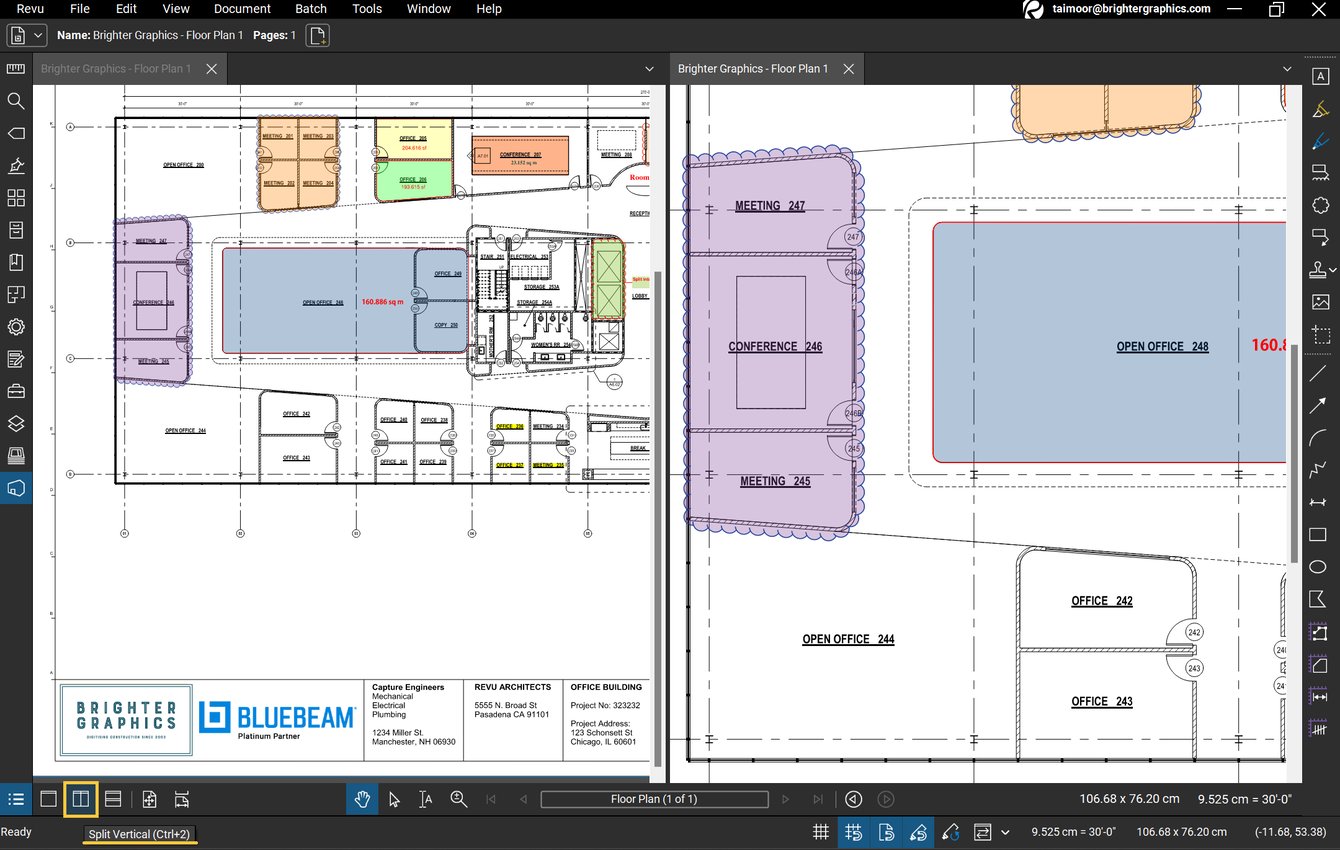Image resolution: width=1340 pixels, height=850 pixels.
Task: Select the Text Box tool on the right toolbar
Action: pos(1320,75)
